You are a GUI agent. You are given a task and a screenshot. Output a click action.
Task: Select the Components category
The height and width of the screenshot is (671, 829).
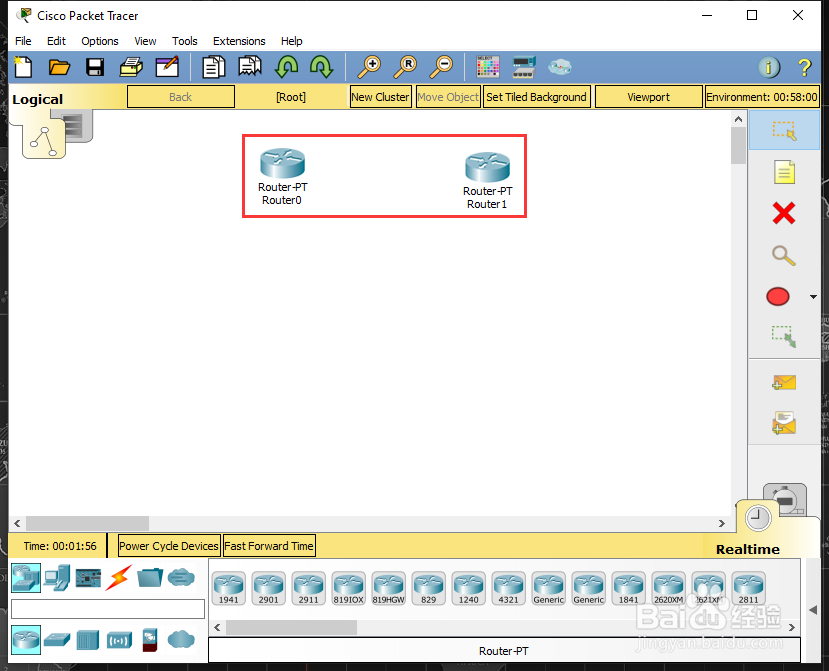88,577
